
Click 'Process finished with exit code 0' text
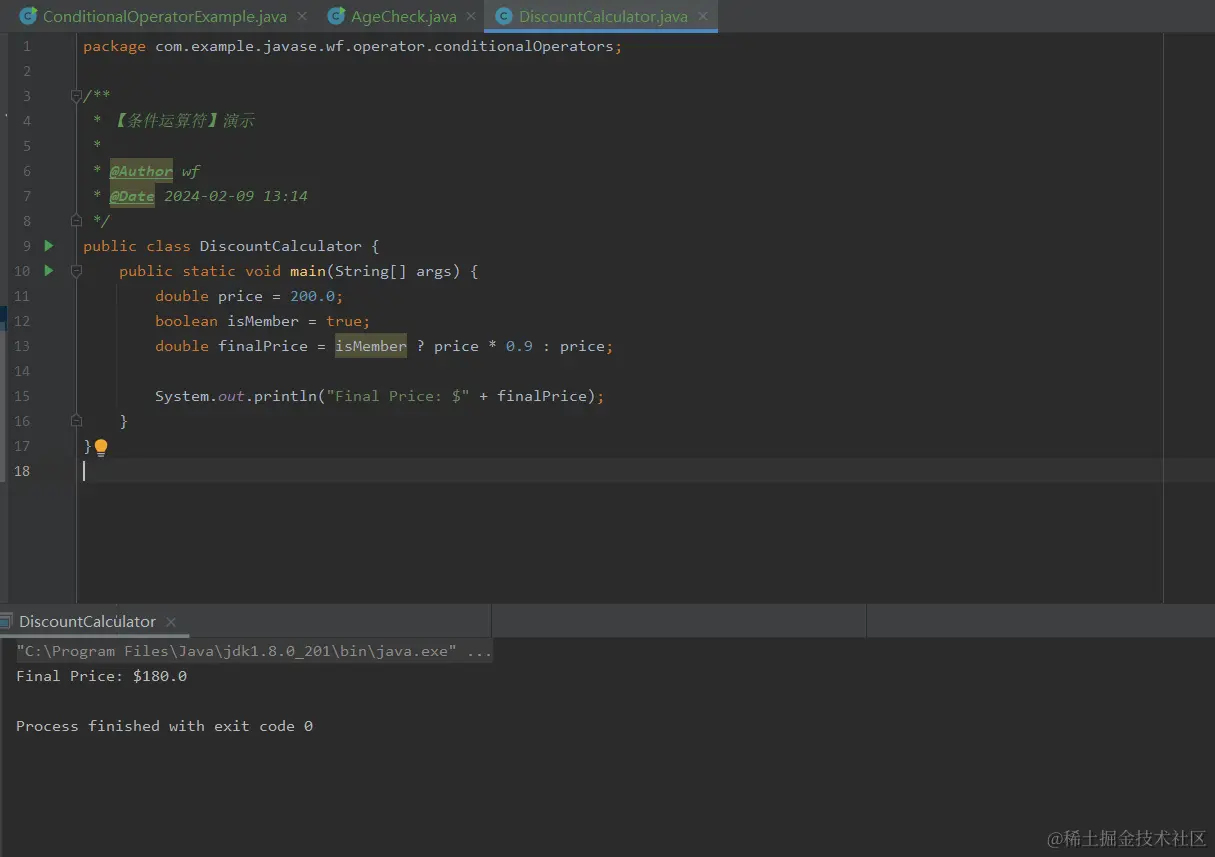click(x=164, y=726)
